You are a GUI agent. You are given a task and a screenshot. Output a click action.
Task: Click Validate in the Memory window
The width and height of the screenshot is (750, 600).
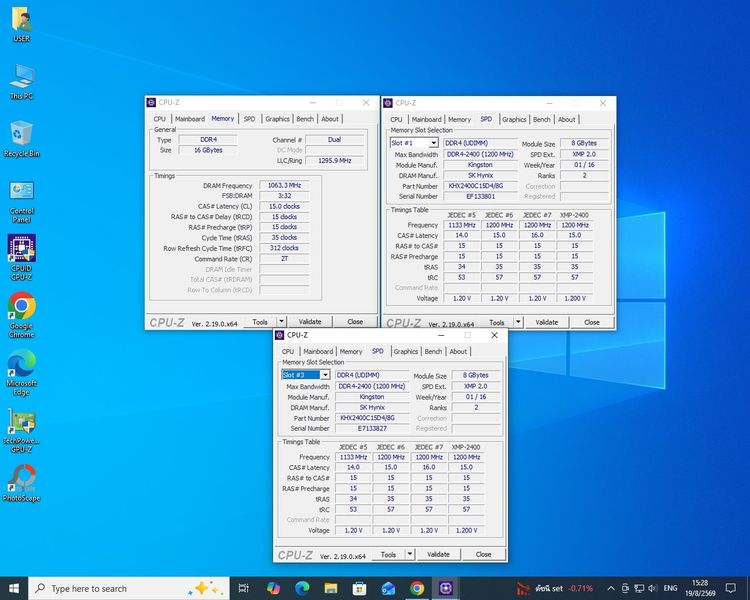click(x=310, y=322)
